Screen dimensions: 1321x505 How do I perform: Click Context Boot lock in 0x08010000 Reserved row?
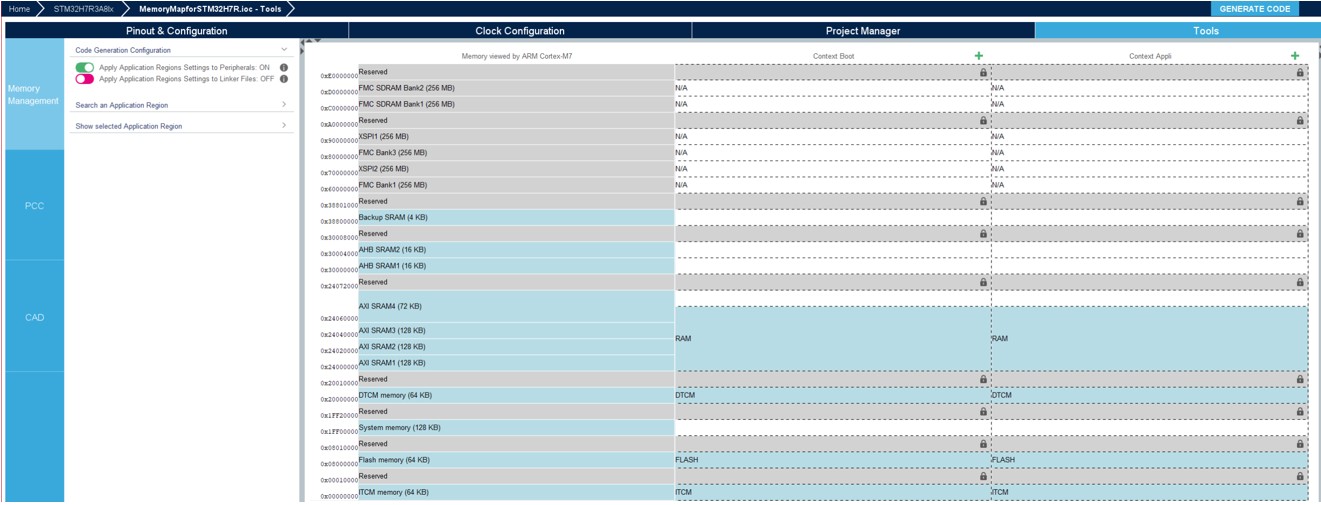(x=983, y=444)
